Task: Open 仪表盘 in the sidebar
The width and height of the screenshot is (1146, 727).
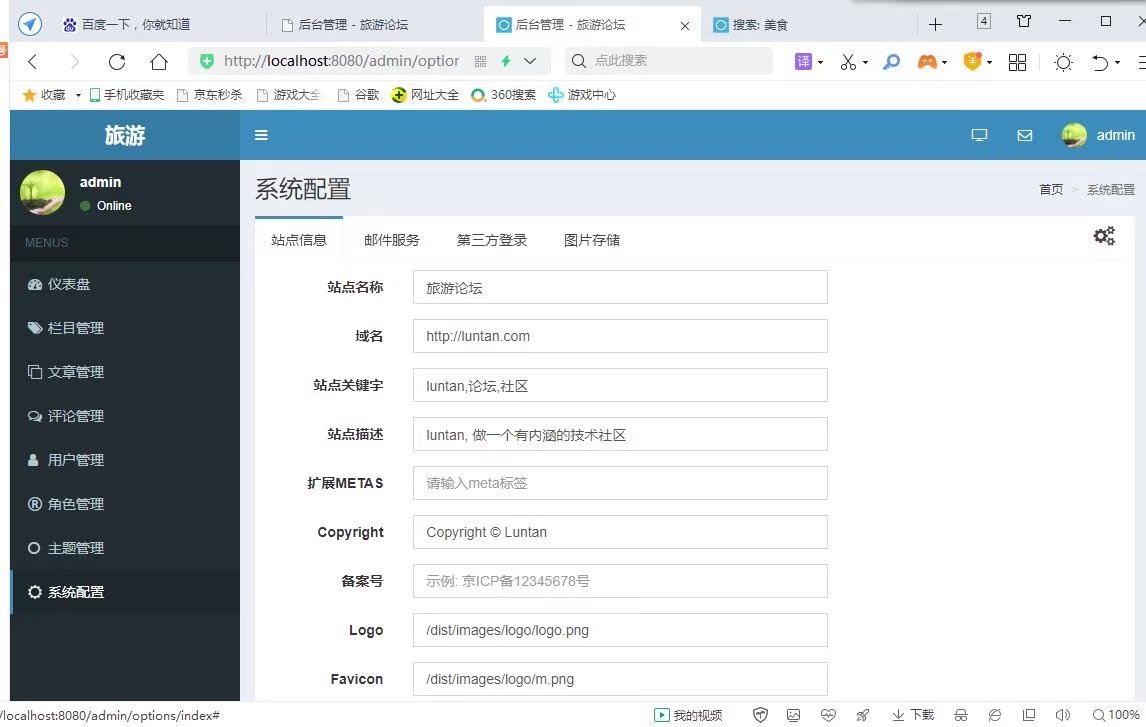Action: [x=125, y=284]
